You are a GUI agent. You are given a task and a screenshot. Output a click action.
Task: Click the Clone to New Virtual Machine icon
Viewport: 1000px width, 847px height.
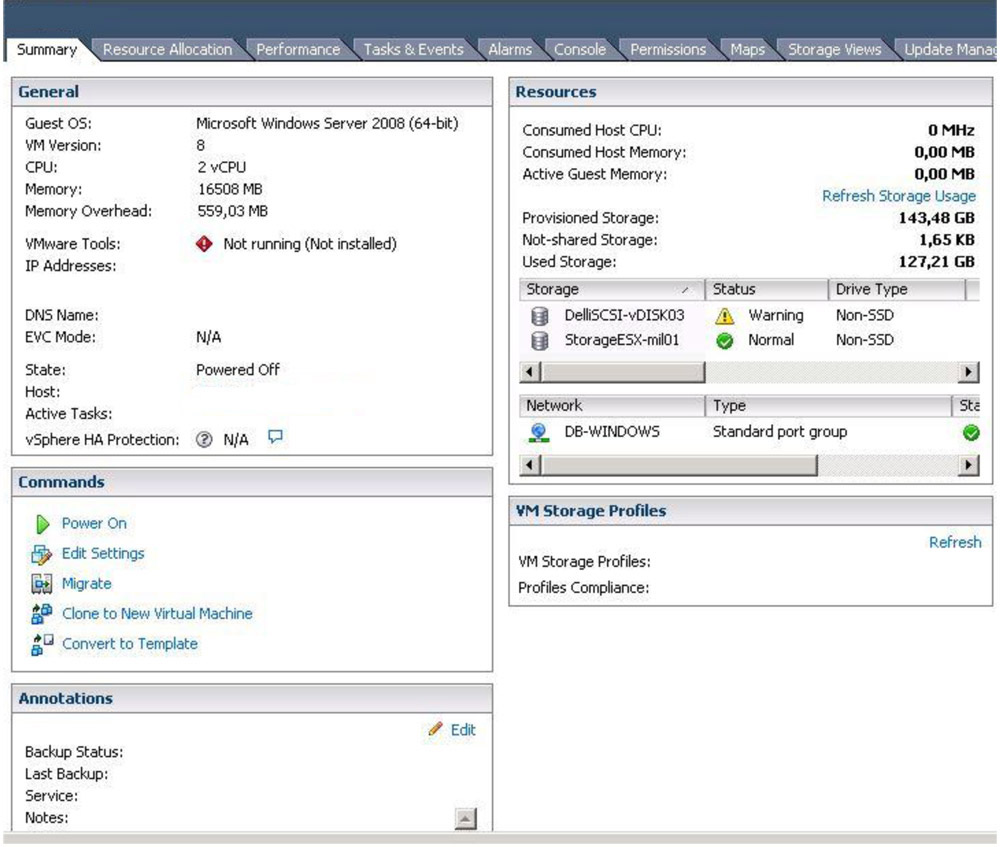[x=41, y=614]
